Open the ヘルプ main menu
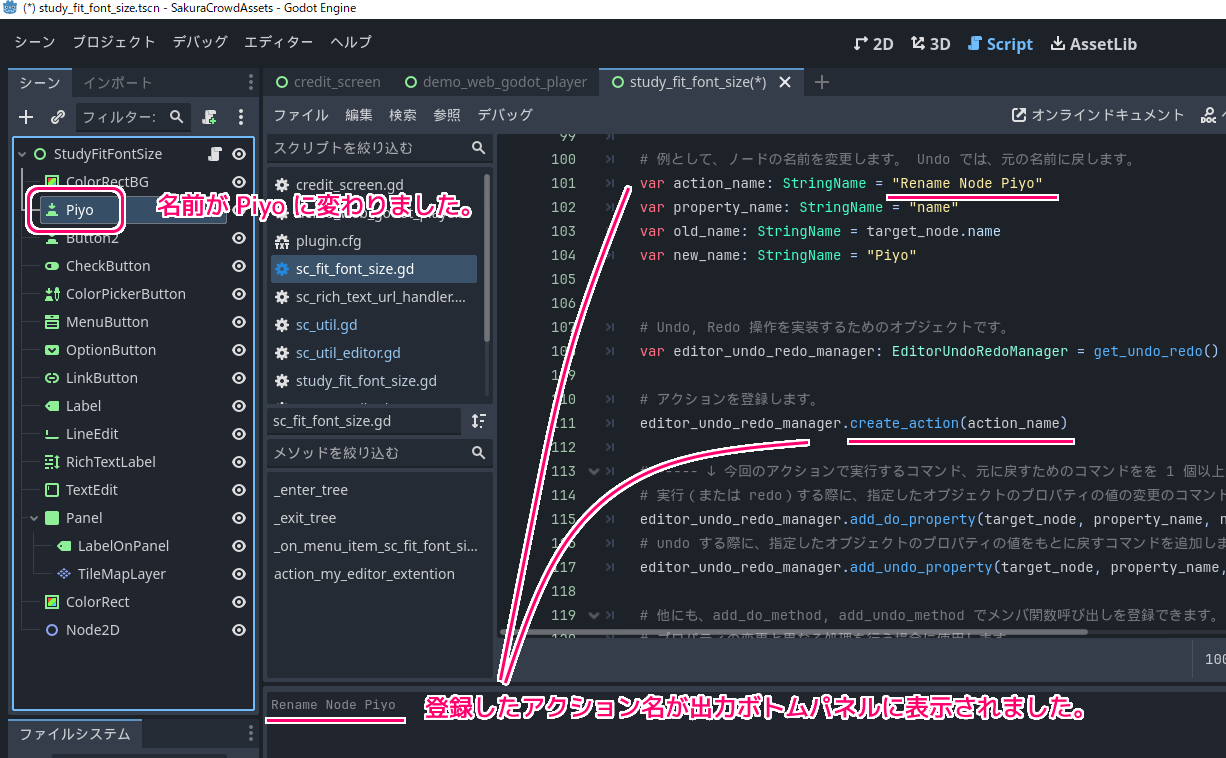 coord(351,42)
